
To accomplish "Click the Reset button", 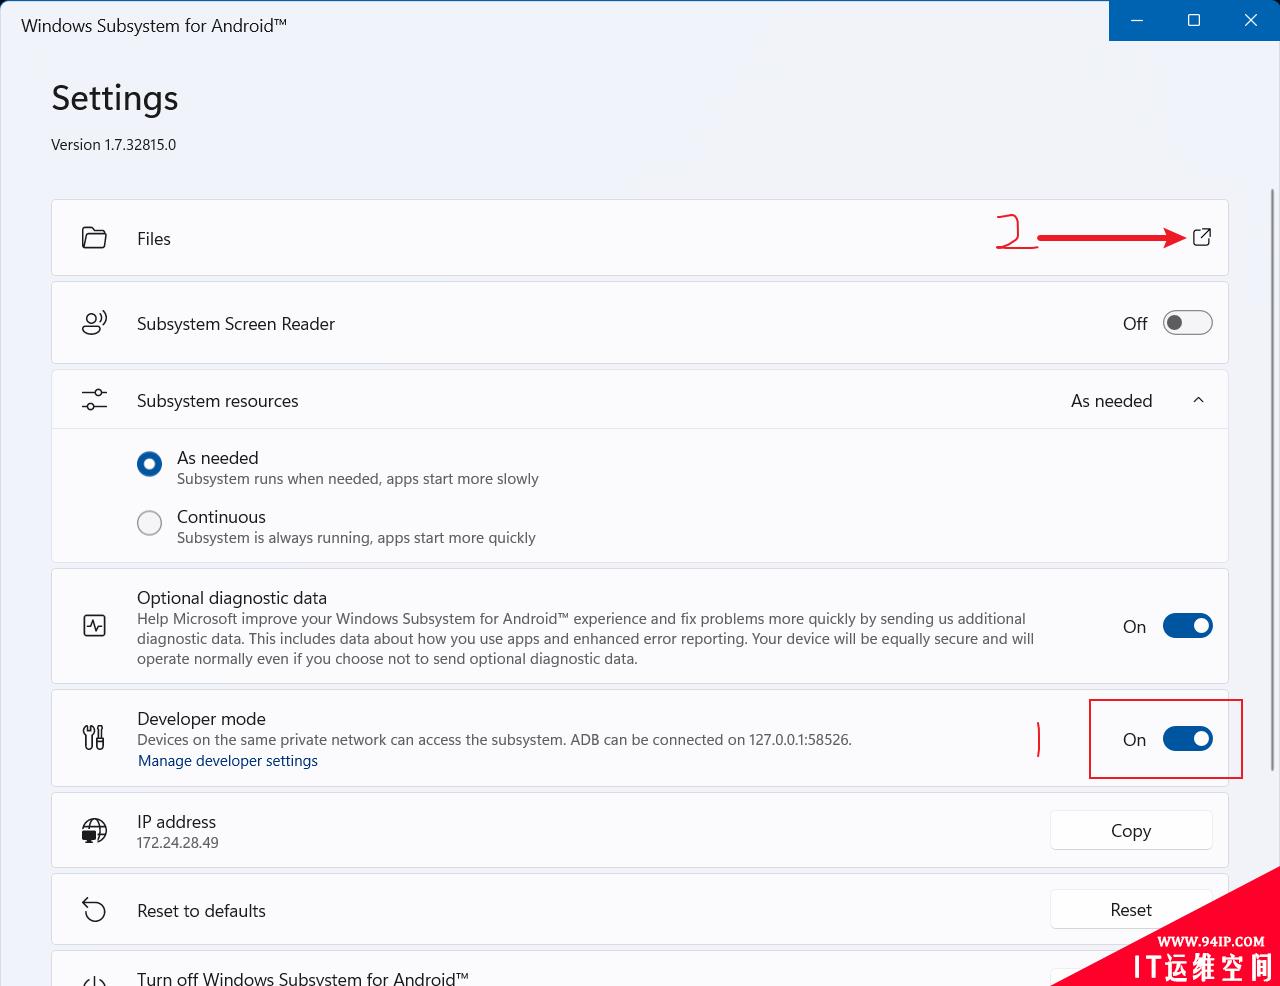I will [x=1131, y=910].
